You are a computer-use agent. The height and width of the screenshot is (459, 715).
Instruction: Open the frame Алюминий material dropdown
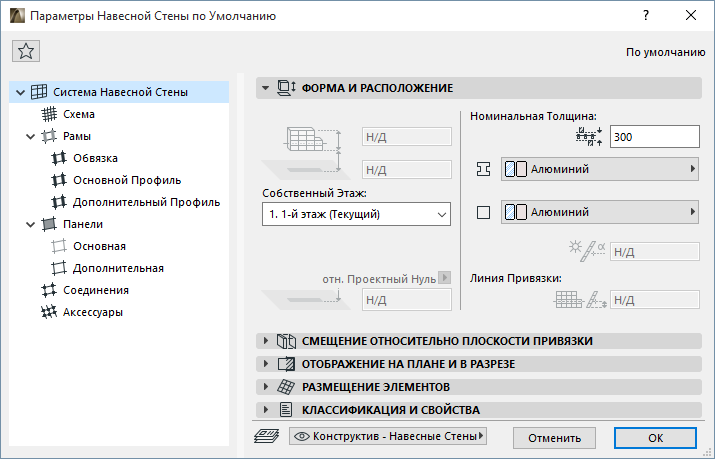pos(600,169)
